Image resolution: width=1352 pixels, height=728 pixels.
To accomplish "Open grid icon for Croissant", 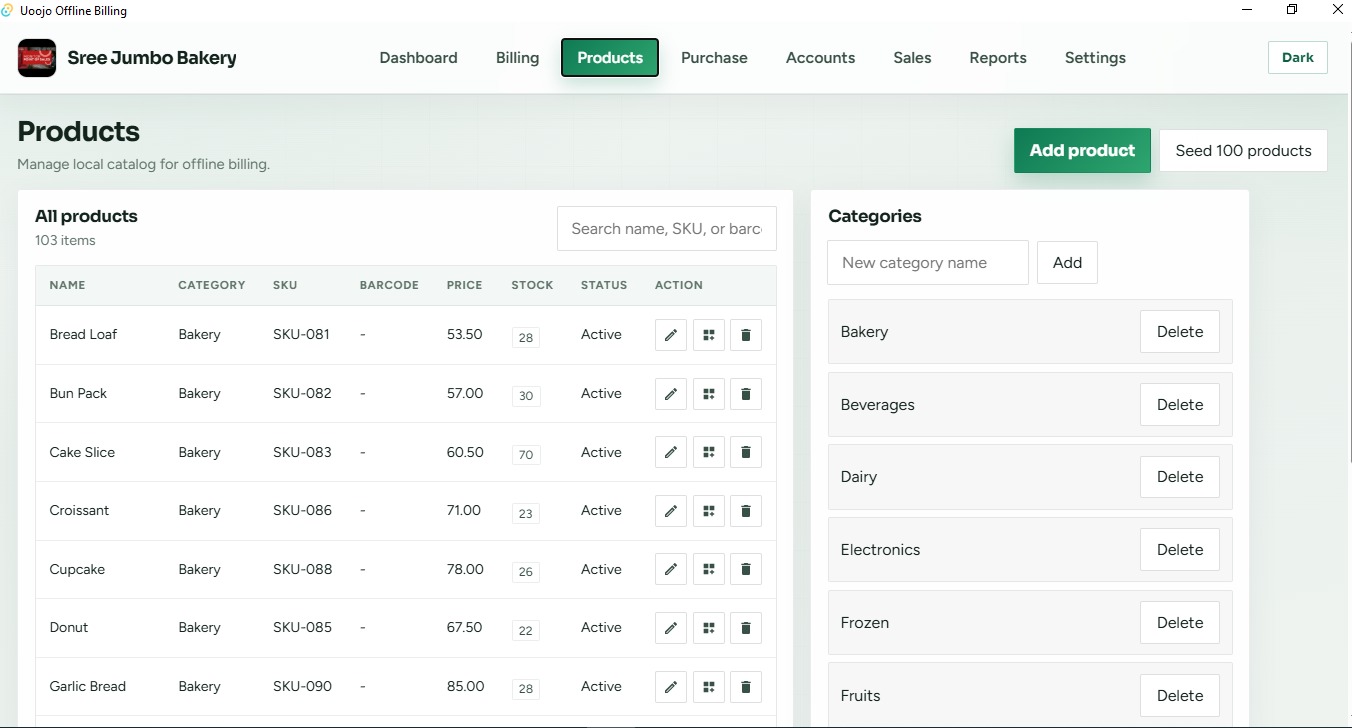I will click(709, 511).
